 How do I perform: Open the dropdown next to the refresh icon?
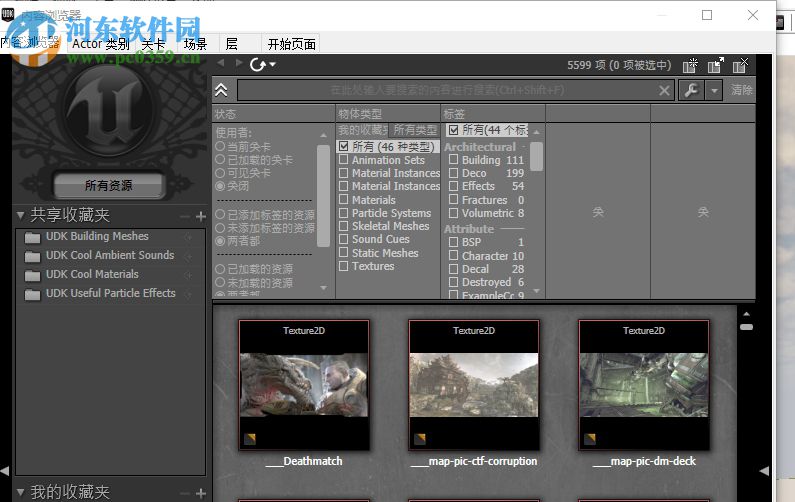(x=273, y=64)
